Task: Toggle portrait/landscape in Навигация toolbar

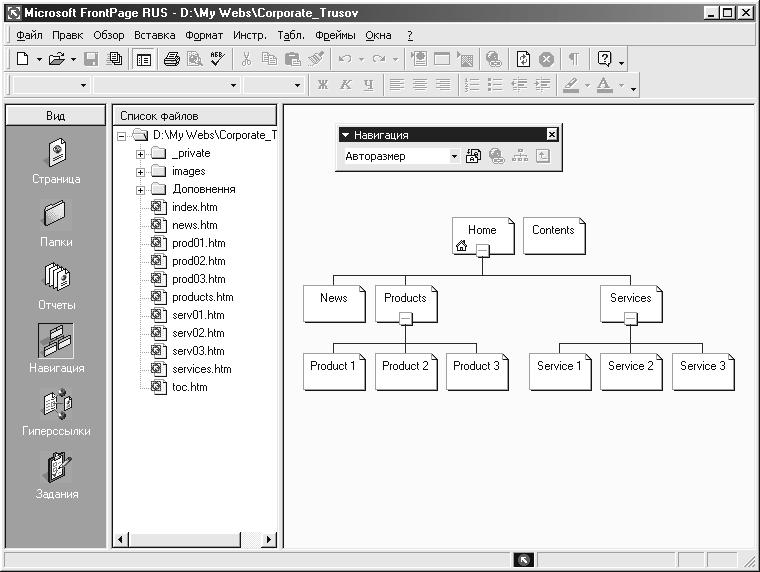Action: (x=474, y=156)
